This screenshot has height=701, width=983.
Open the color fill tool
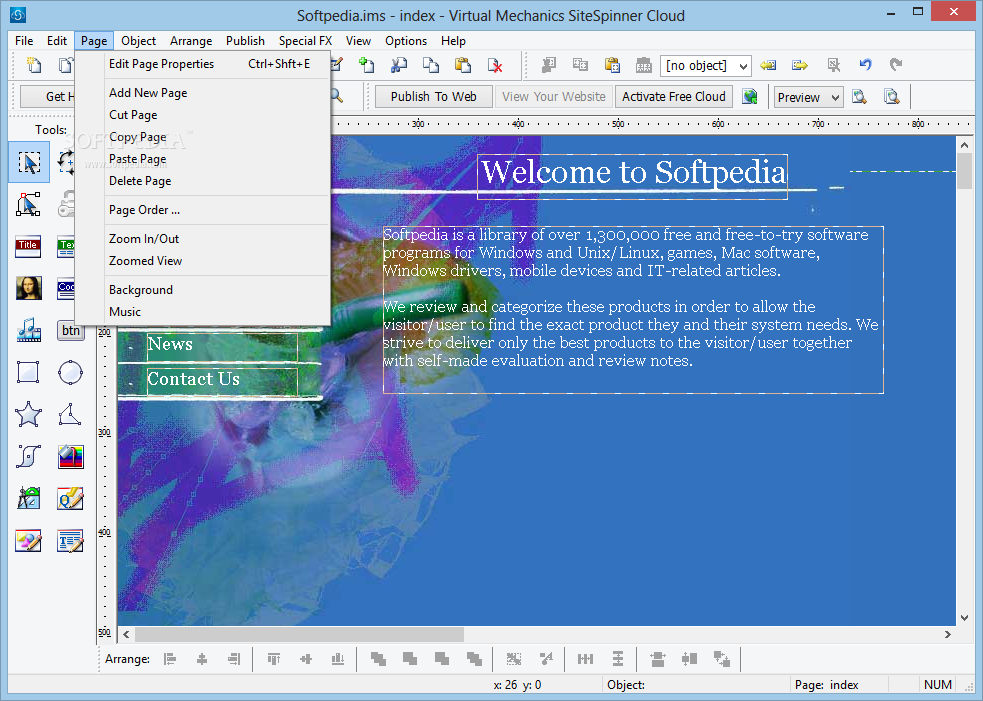(x=70, y=456)
